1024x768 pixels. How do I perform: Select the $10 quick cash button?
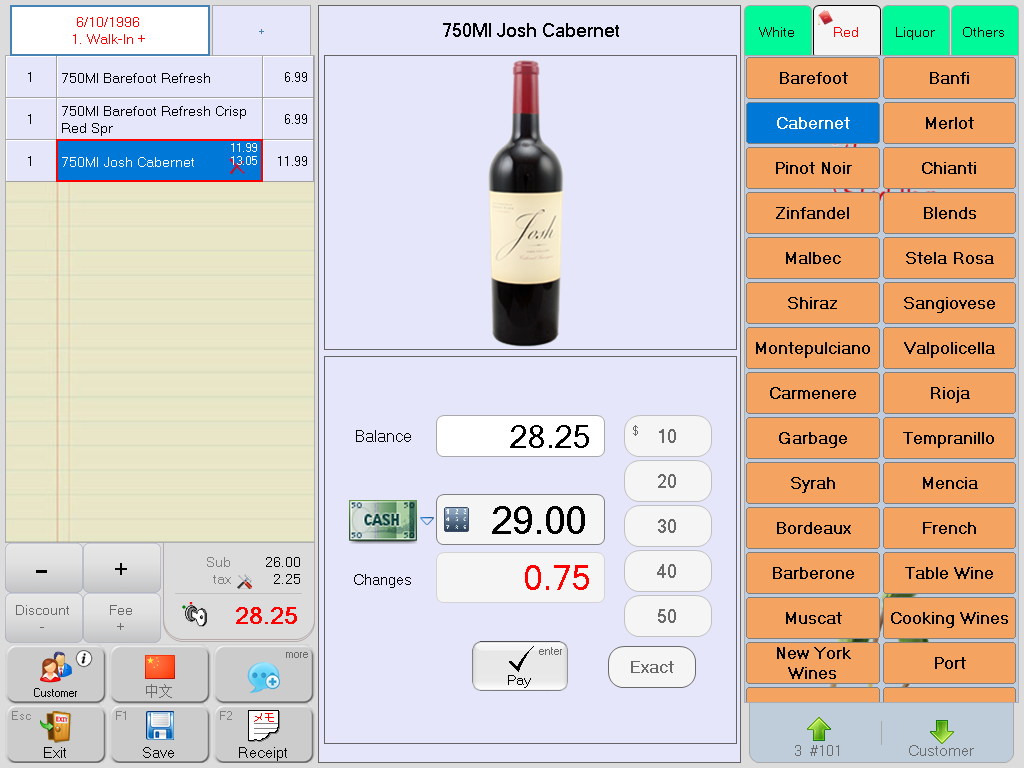click(667, 436)
